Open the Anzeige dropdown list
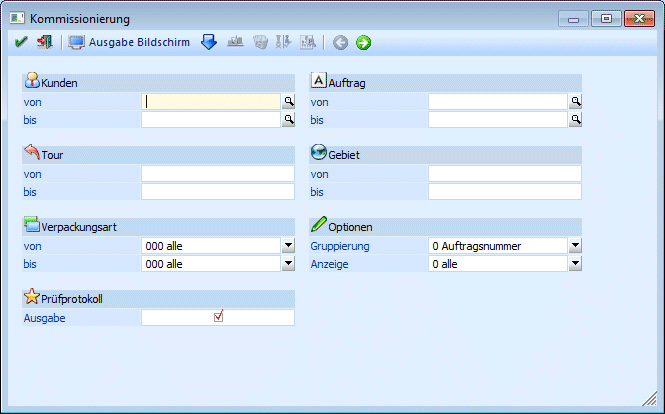665x414 pixels. tap(574, 263)
